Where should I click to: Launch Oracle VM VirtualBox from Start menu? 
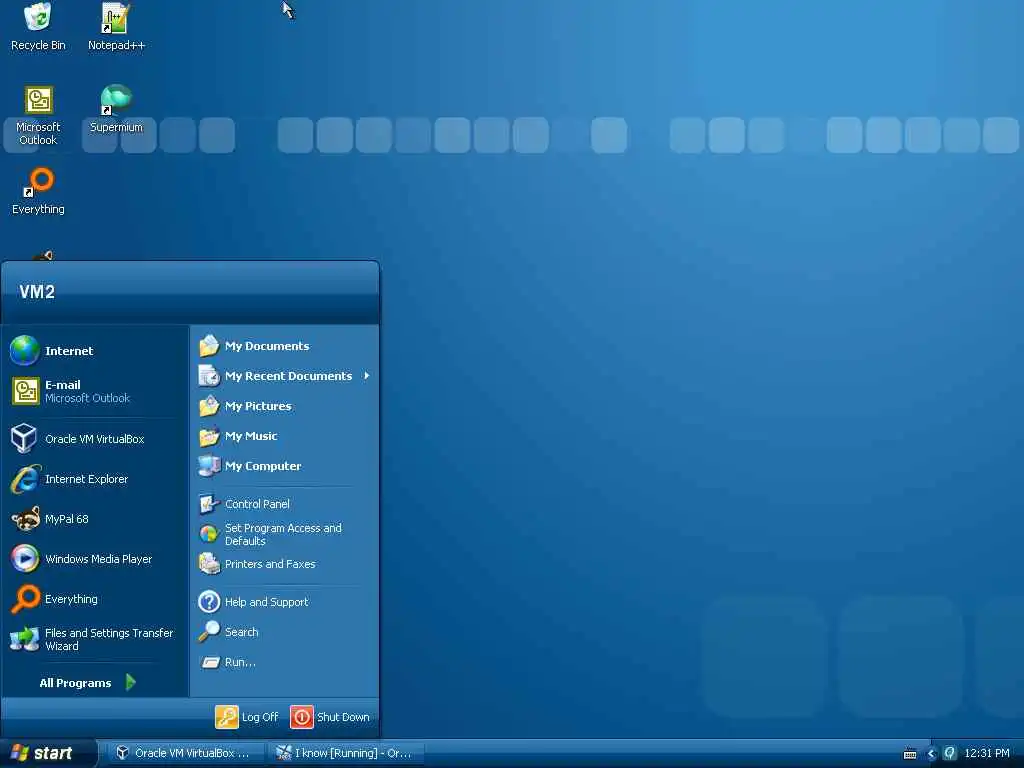pos(95,439)
